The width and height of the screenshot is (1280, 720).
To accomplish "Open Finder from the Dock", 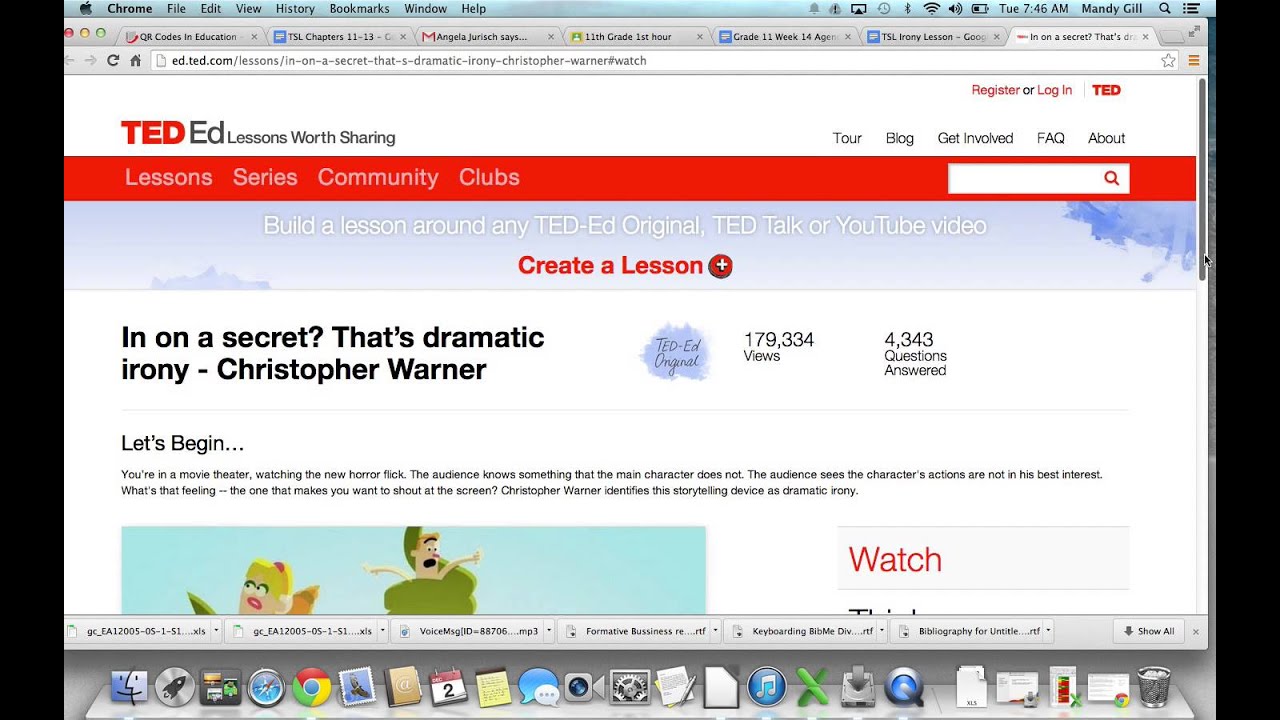I will click(129, 687).
